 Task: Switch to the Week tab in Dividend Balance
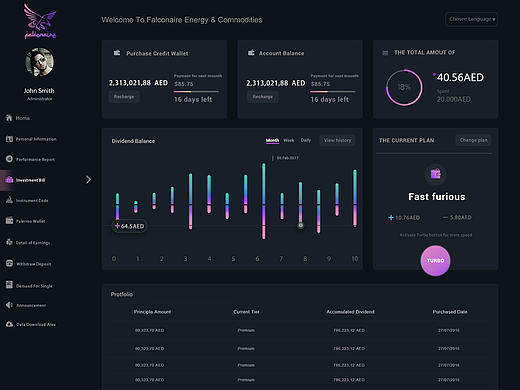tap(289, 140)
